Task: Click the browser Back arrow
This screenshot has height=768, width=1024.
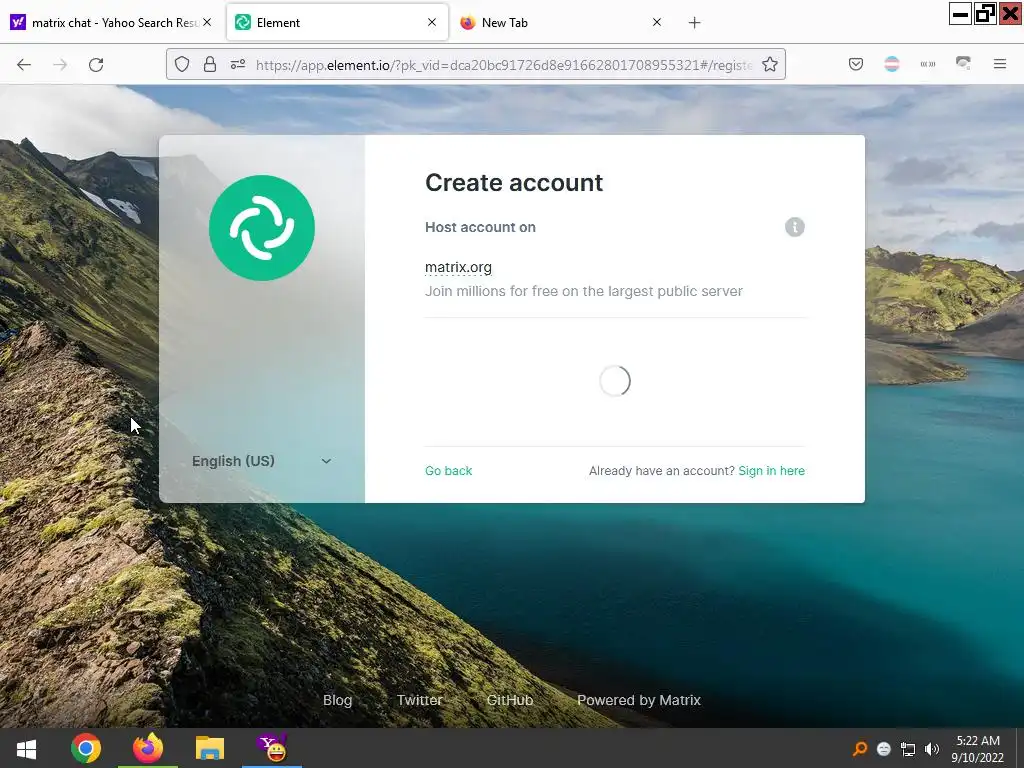Action: (24, 65)
